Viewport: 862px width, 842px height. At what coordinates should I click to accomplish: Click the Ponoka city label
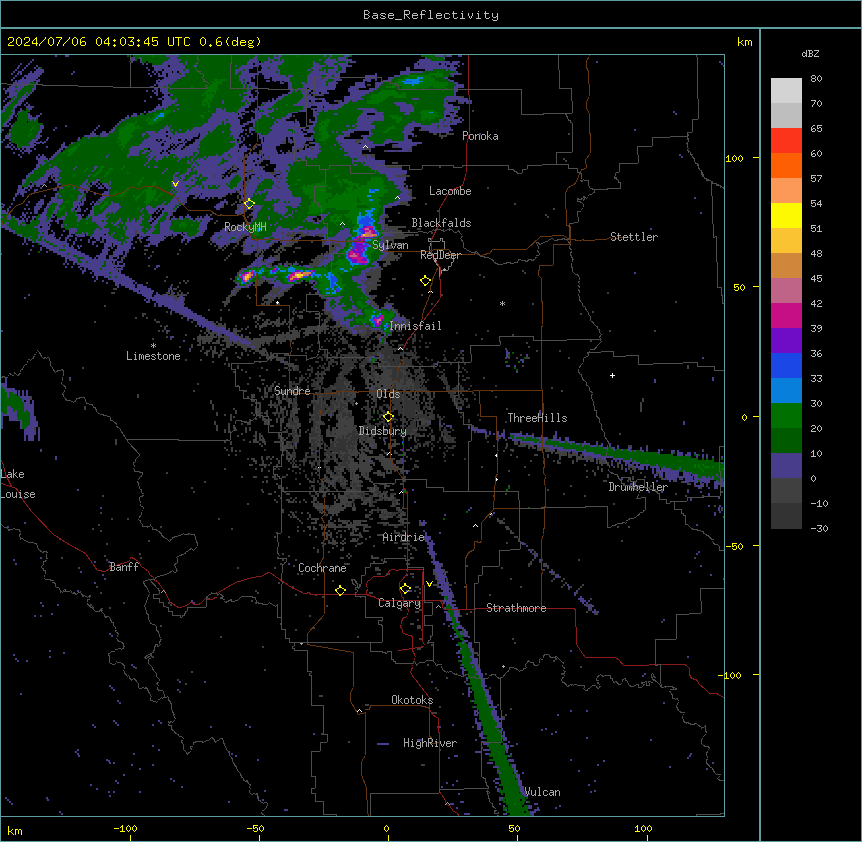coord(480,136)
